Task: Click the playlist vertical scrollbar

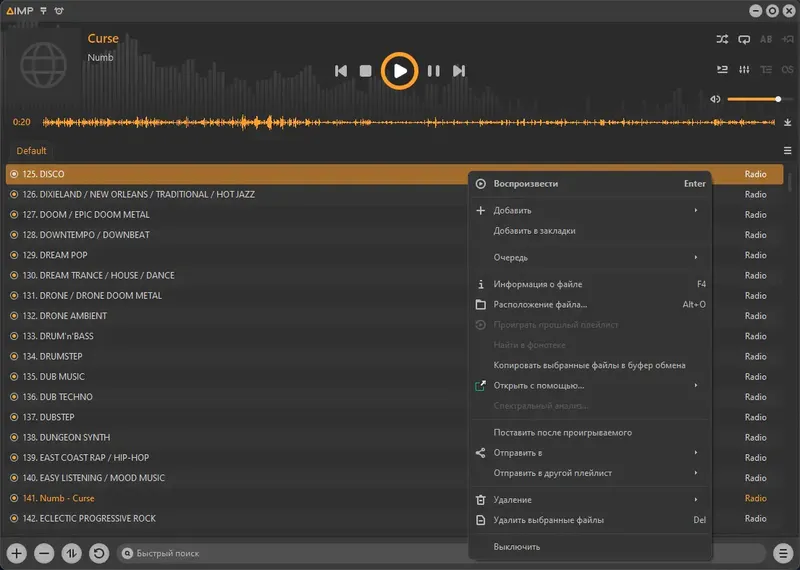Action: [790, 182]
